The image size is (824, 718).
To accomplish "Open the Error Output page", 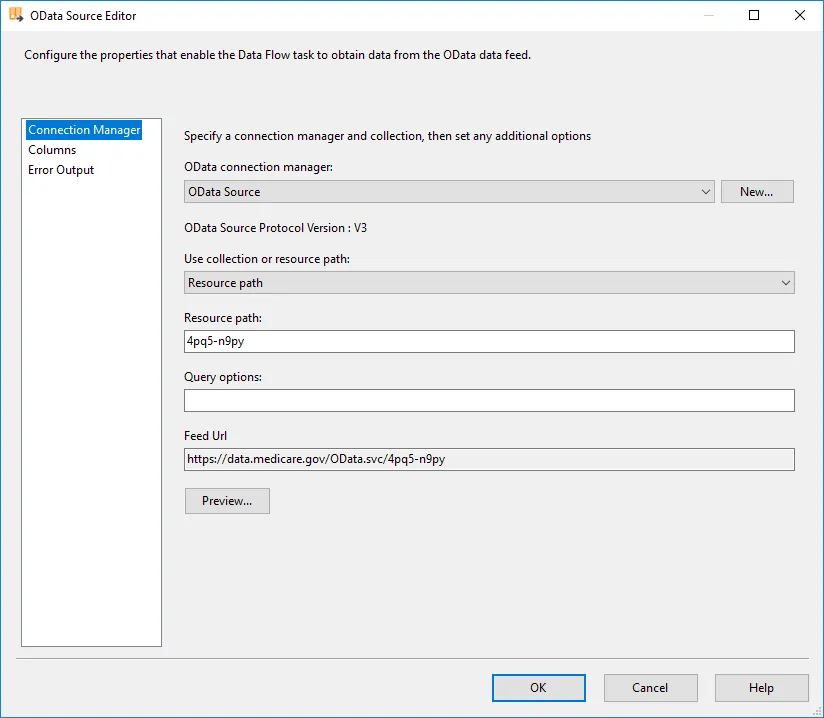I will tap(61, 170).
